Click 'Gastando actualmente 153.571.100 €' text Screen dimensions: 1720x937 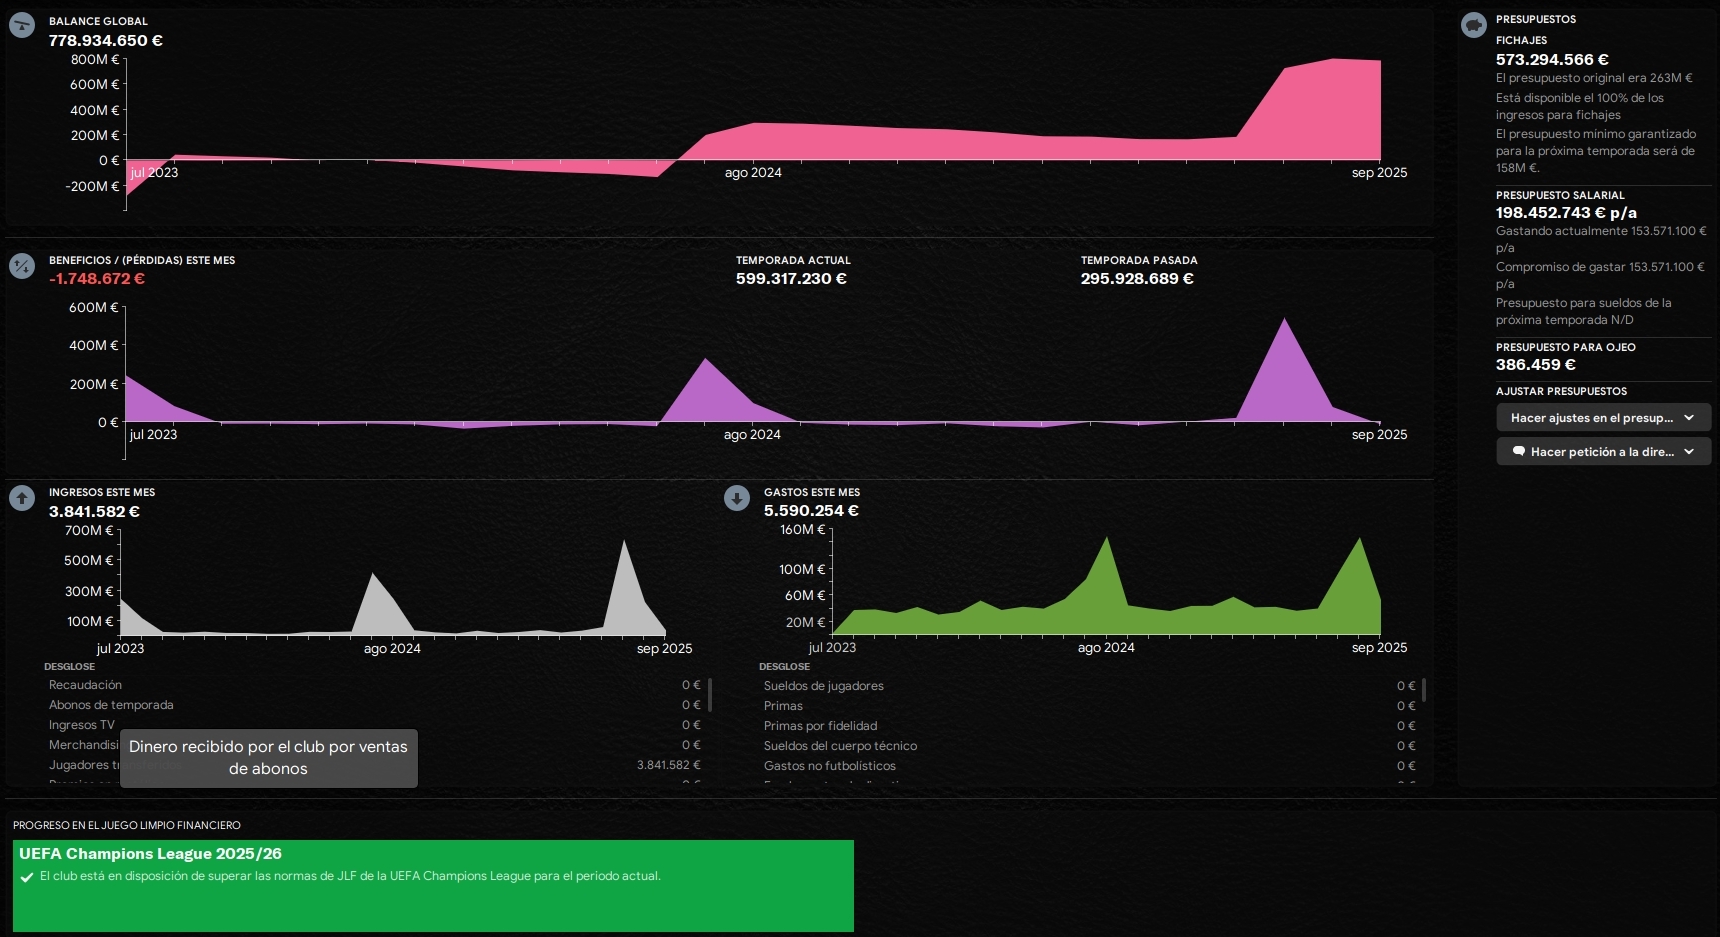(1600, 239)
